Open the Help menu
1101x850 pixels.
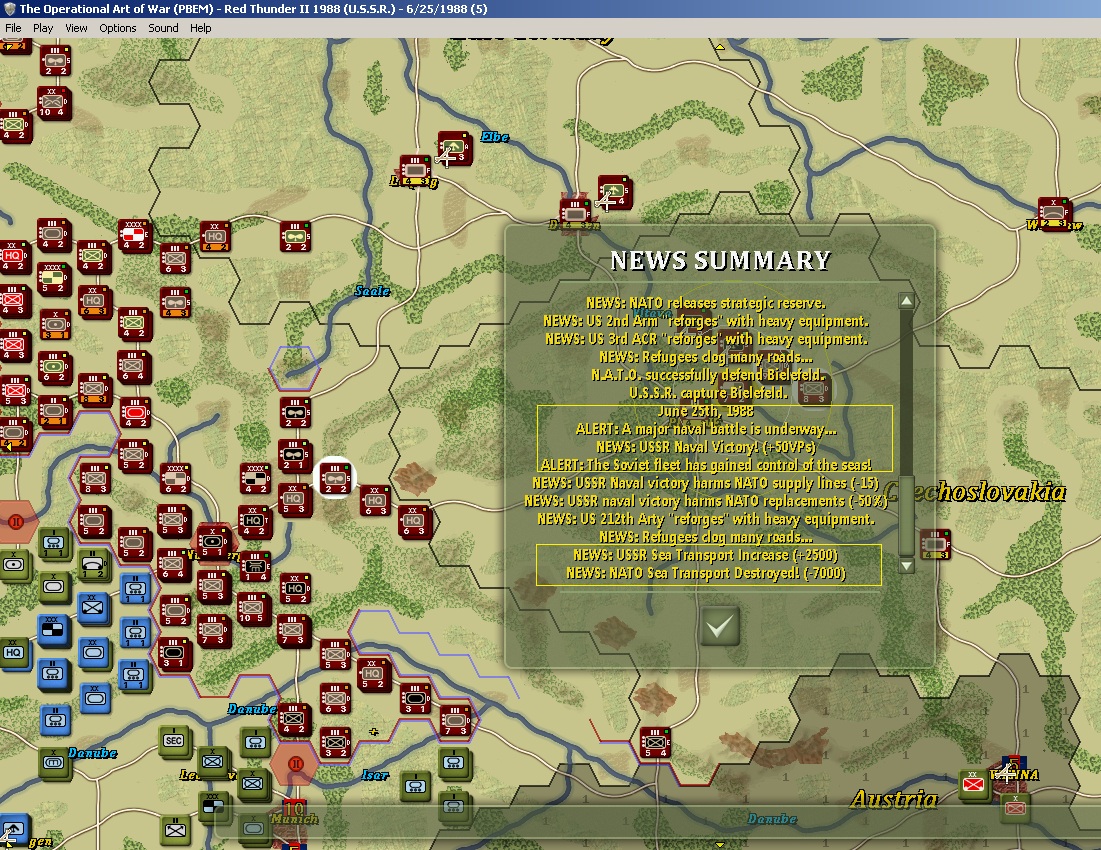click(200, 28)
